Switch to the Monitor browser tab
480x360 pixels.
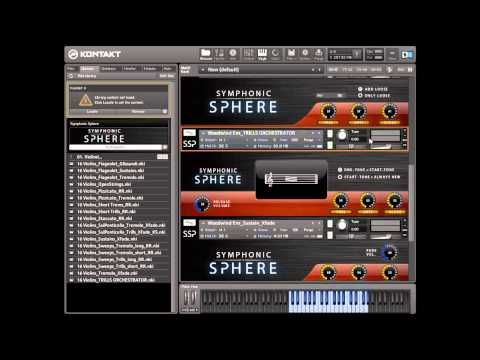129,69
